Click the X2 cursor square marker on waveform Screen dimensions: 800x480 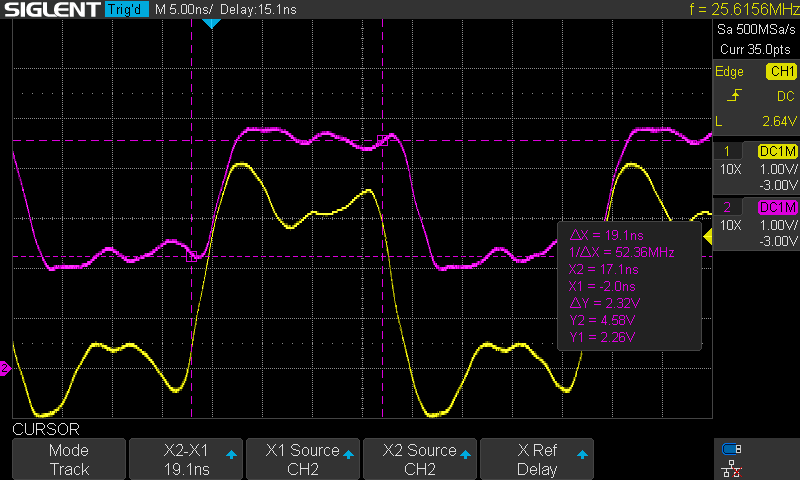click(x=382, y=141)
